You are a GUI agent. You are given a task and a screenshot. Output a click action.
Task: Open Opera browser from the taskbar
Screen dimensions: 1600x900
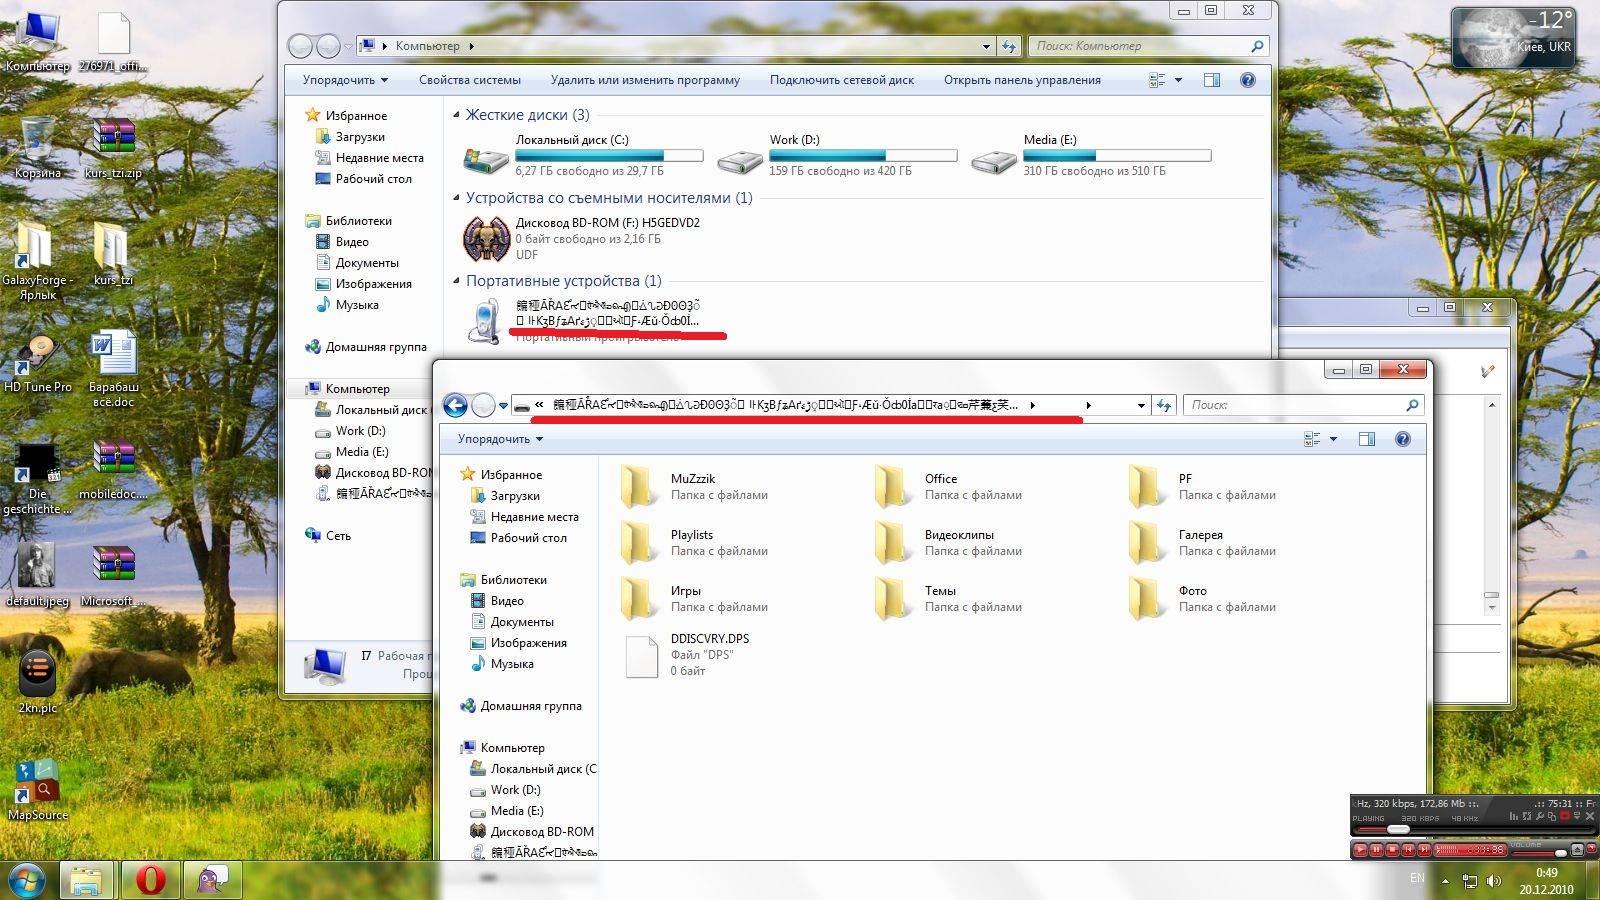click(x=151, y=880)
